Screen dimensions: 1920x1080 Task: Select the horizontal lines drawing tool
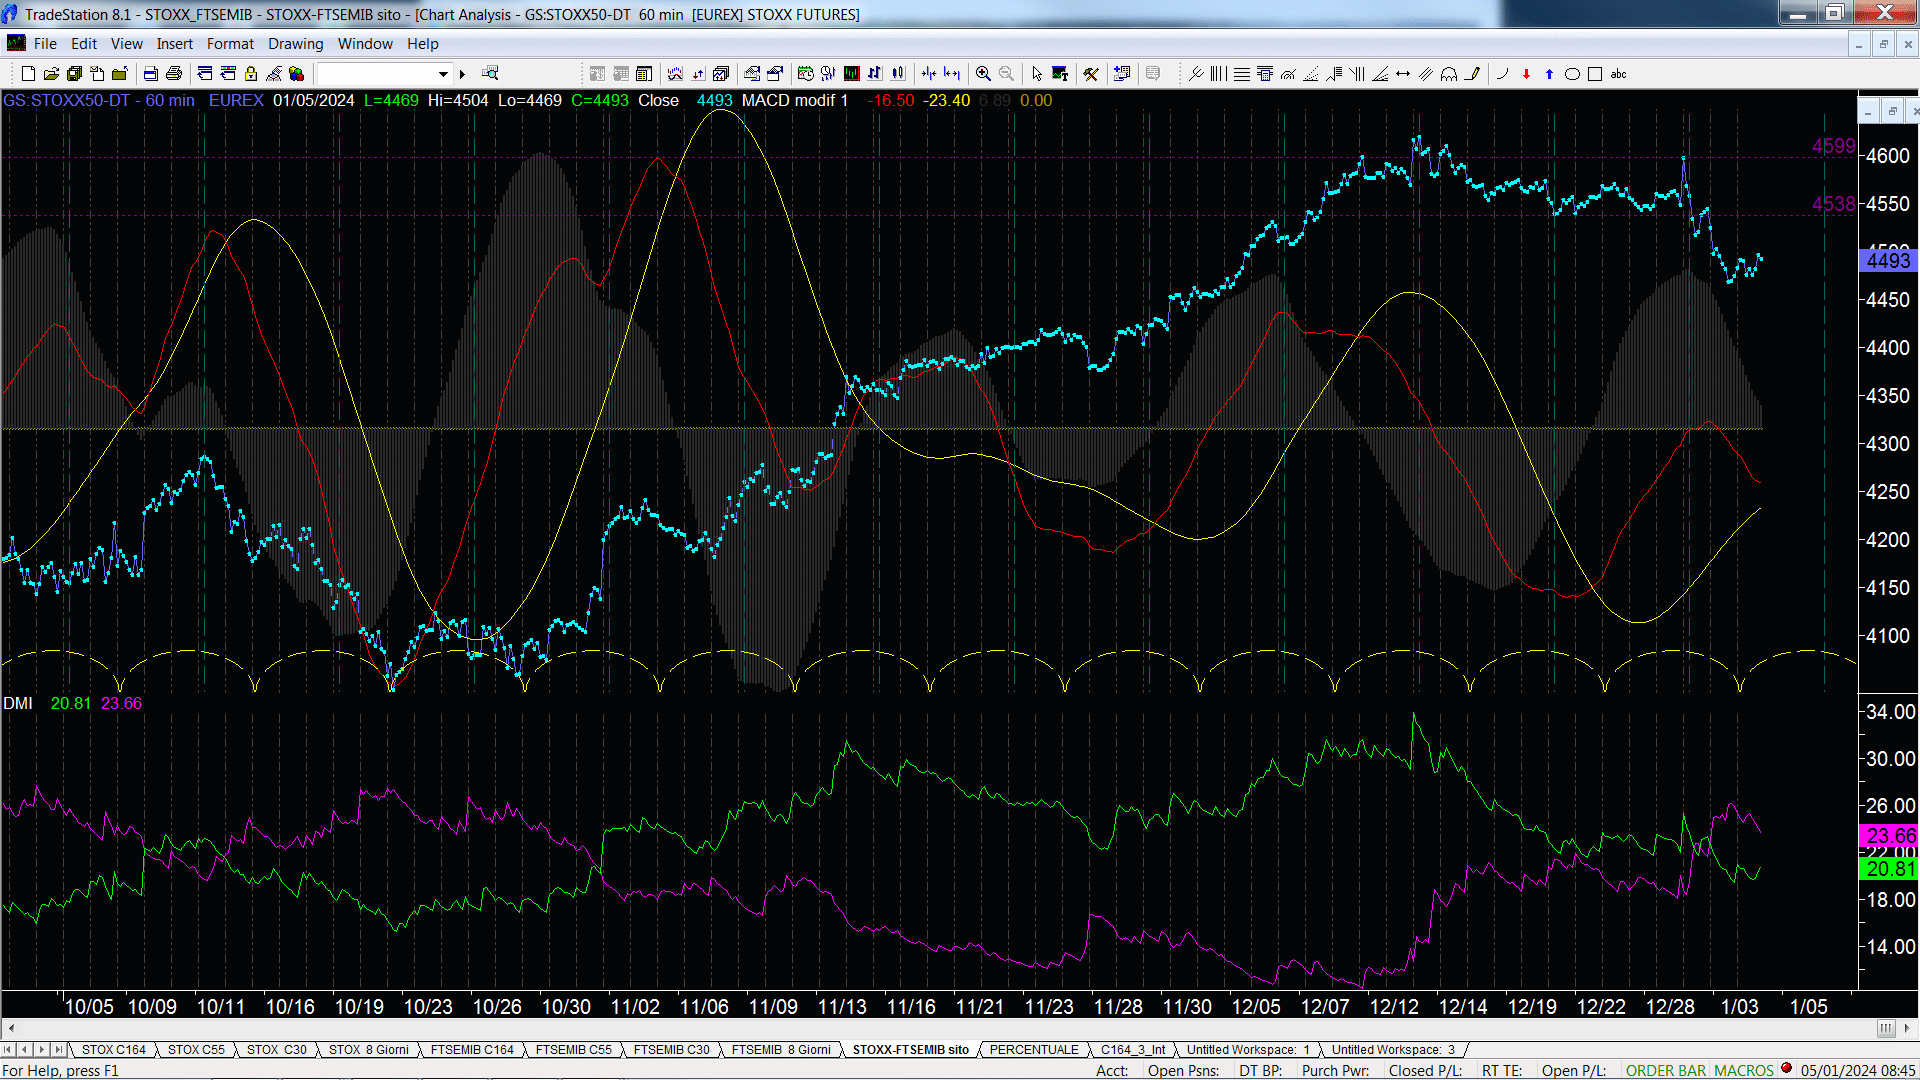(x=1242, y=74)
